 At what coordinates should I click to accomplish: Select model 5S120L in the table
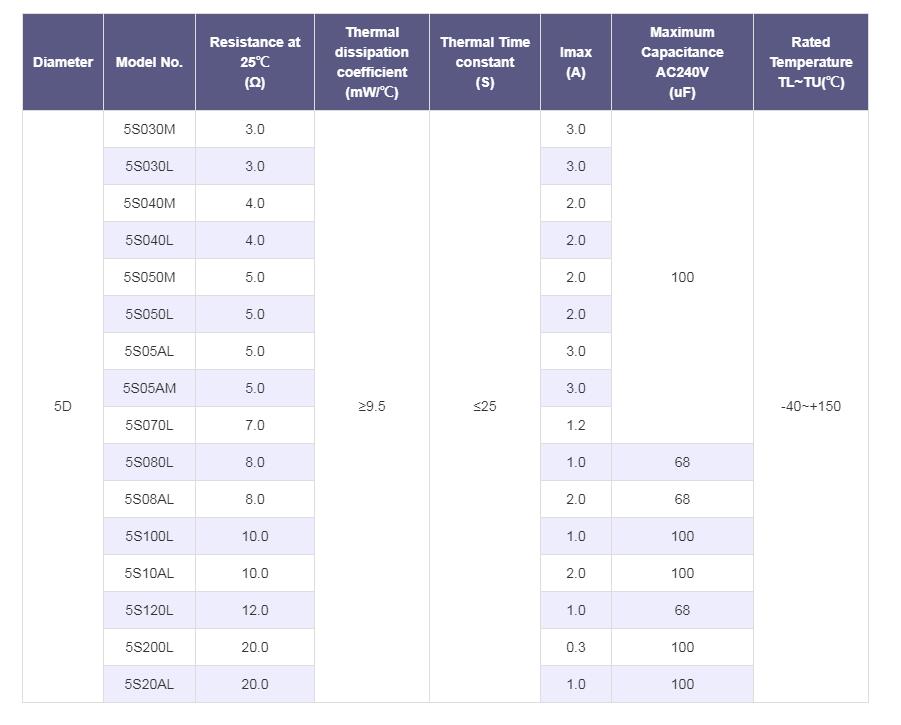coord(149,610)
